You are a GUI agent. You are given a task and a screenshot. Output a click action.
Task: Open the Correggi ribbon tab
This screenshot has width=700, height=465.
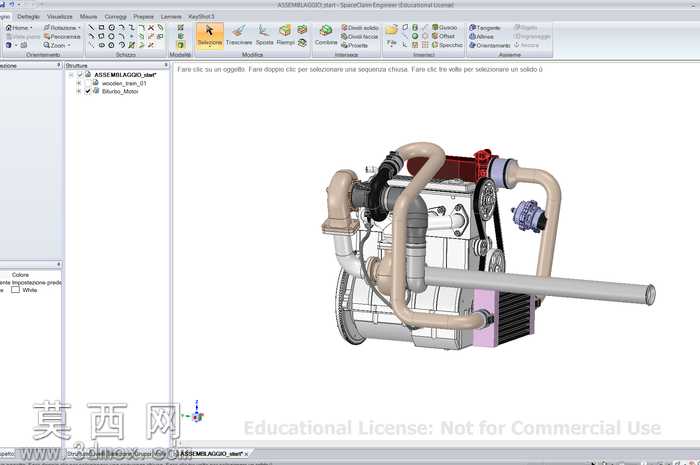(x=116, y=17)
